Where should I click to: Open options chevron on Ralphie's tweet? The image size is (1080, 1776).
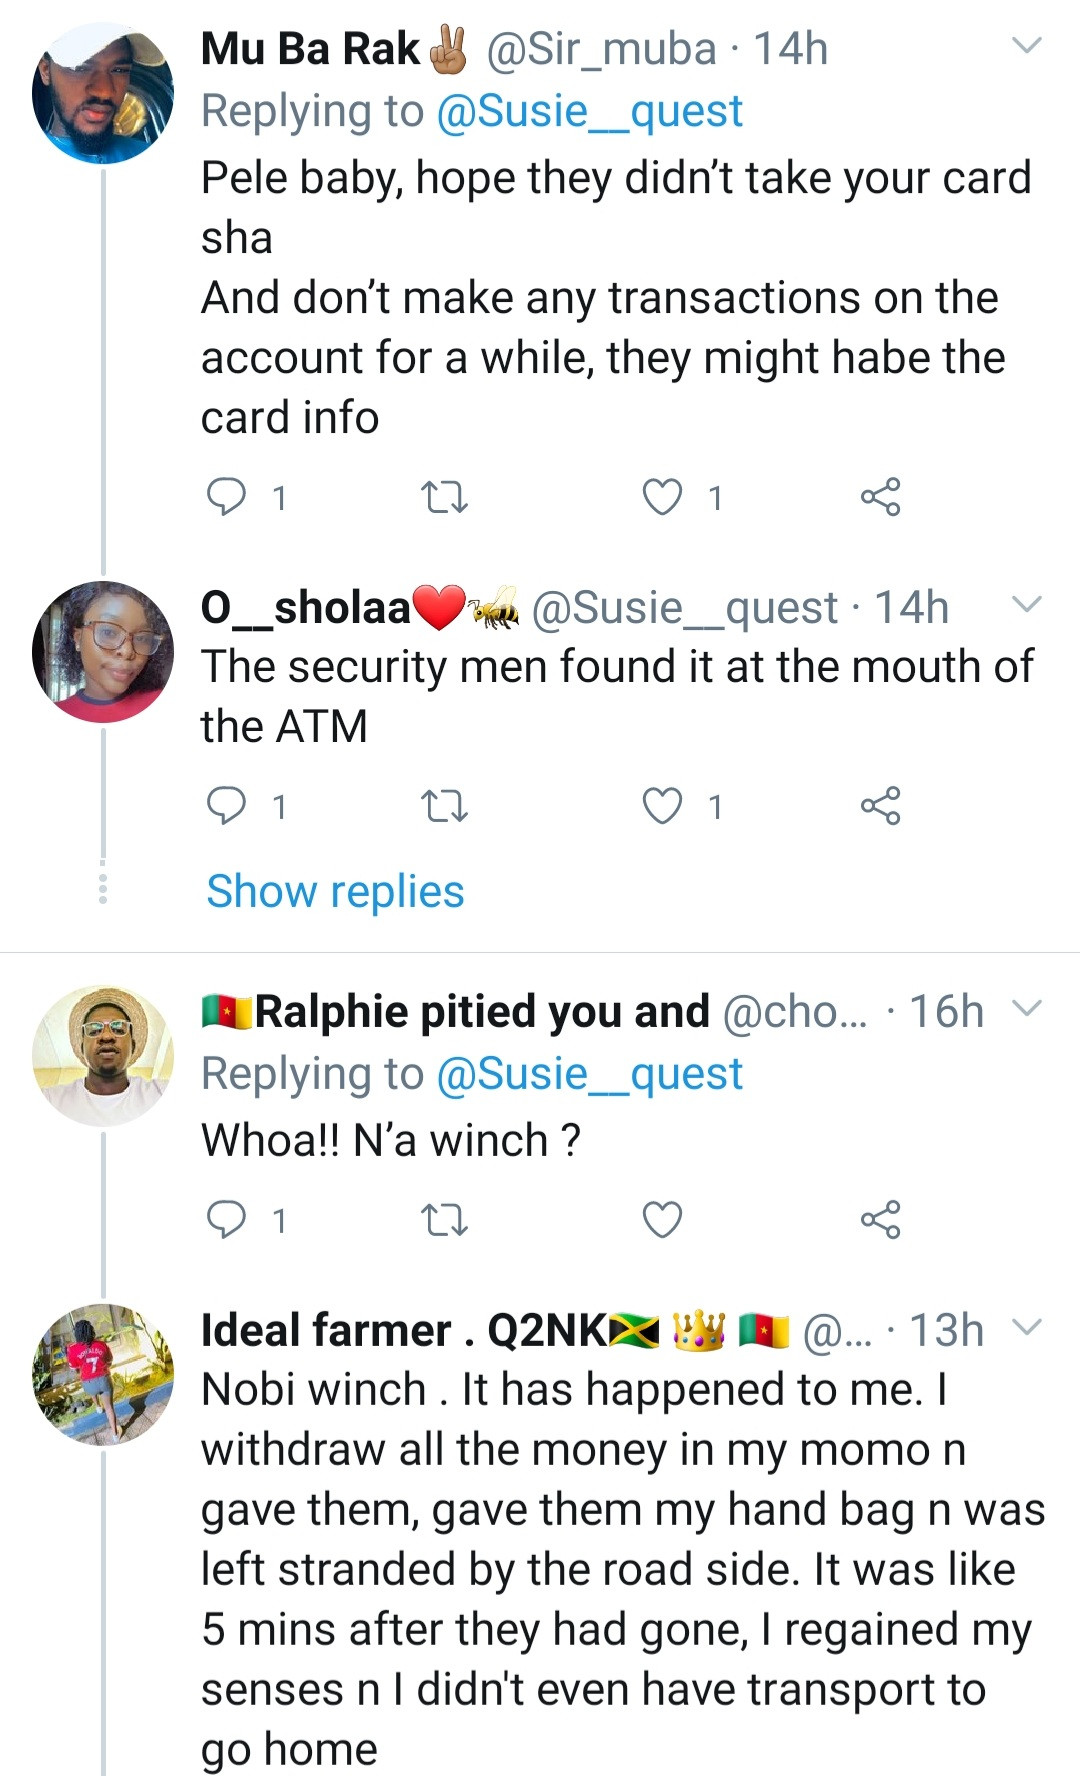pos(1027,1008)
